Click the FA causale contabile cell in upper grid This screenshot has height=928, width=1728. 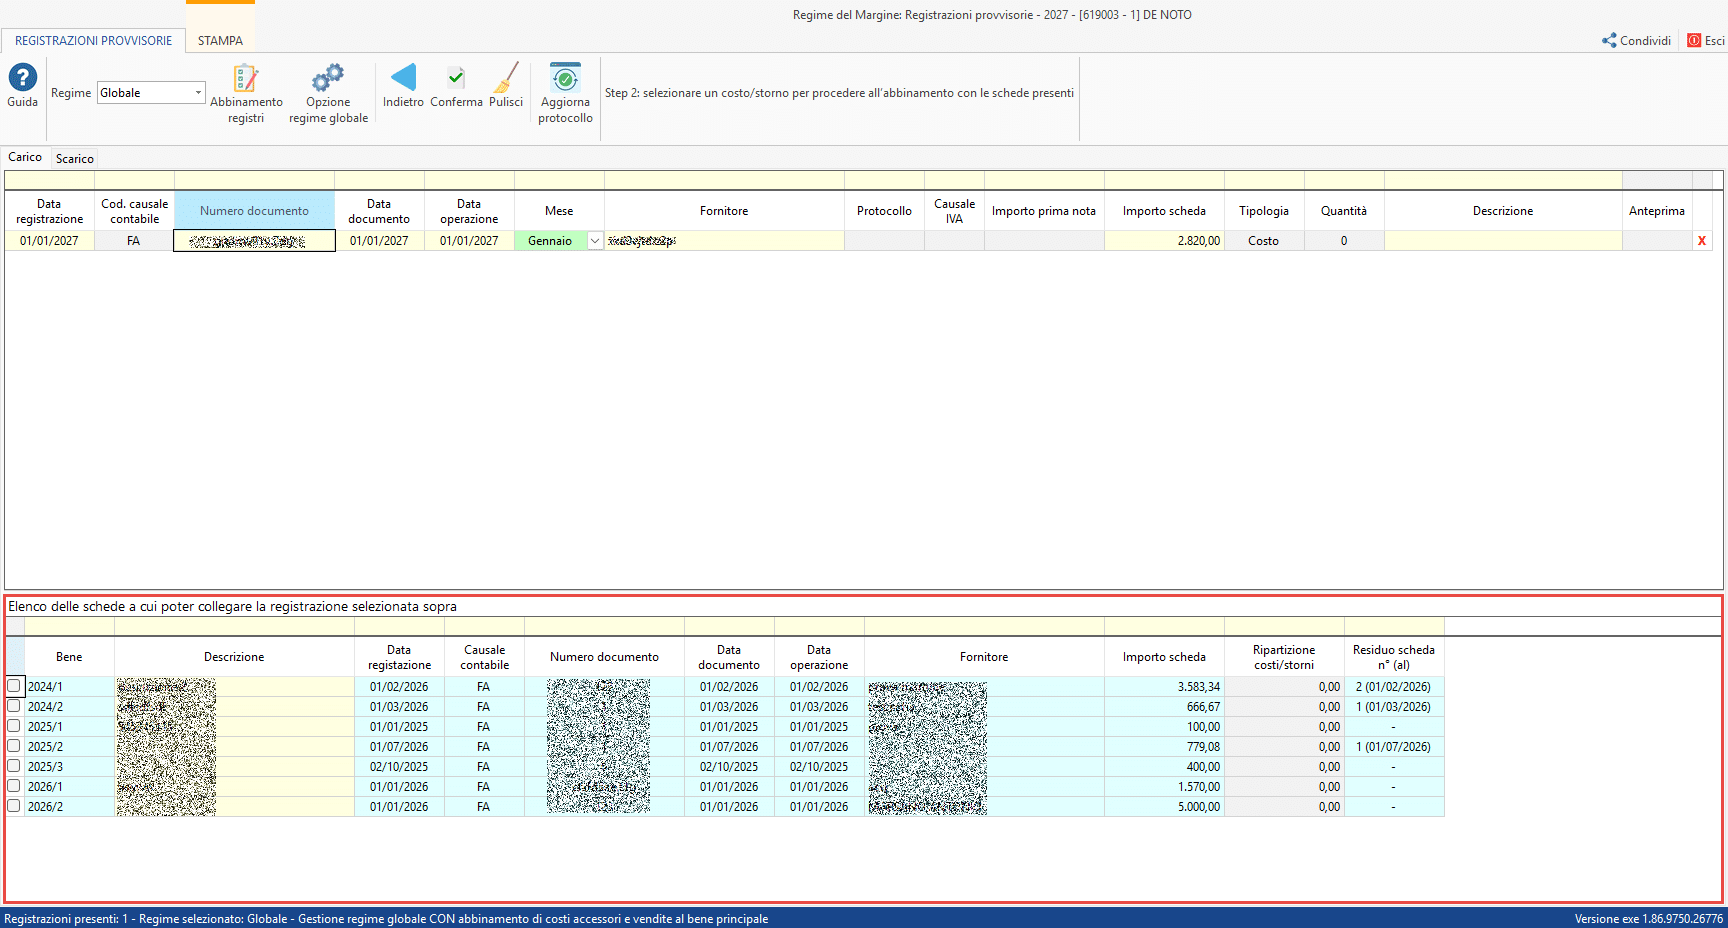(x=134, y=241)
